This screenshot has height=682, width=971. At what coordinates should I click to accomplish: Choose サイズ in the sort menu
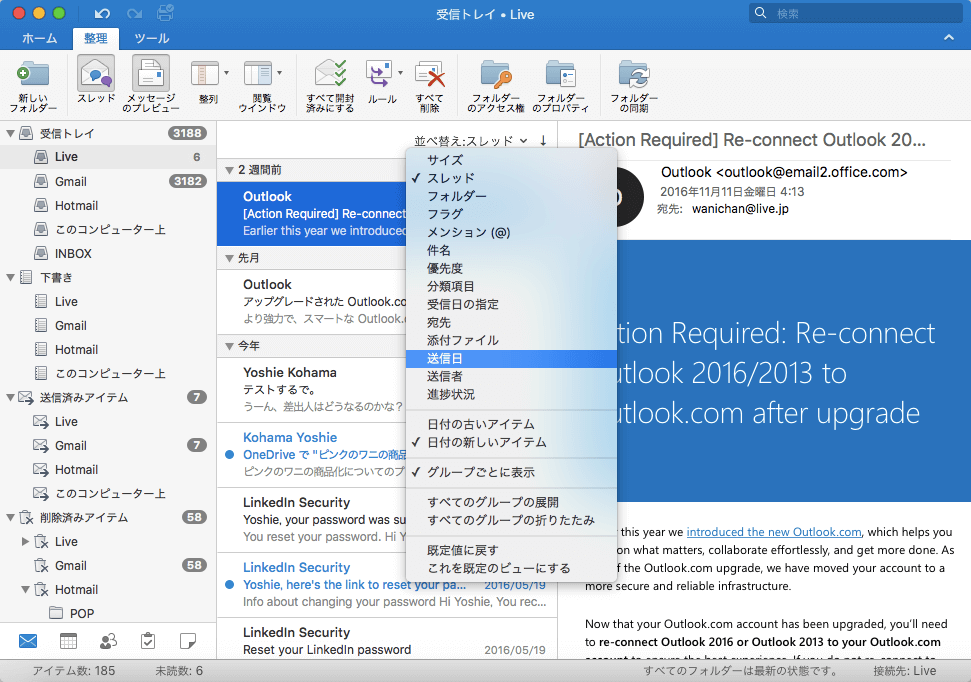click(x=512, y=160)
